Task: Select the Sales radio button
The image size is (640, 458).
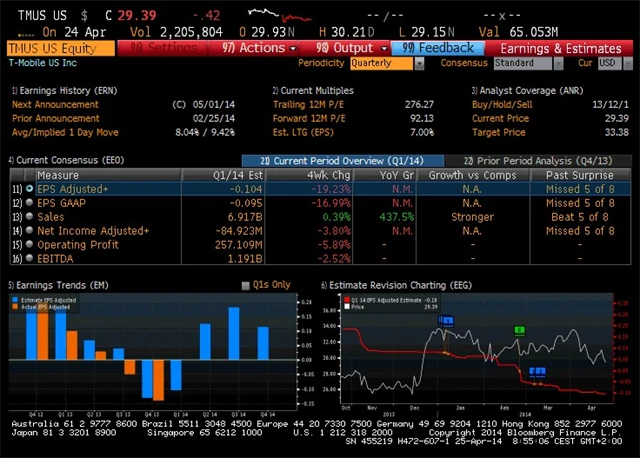Action: (x=29, y=216)
